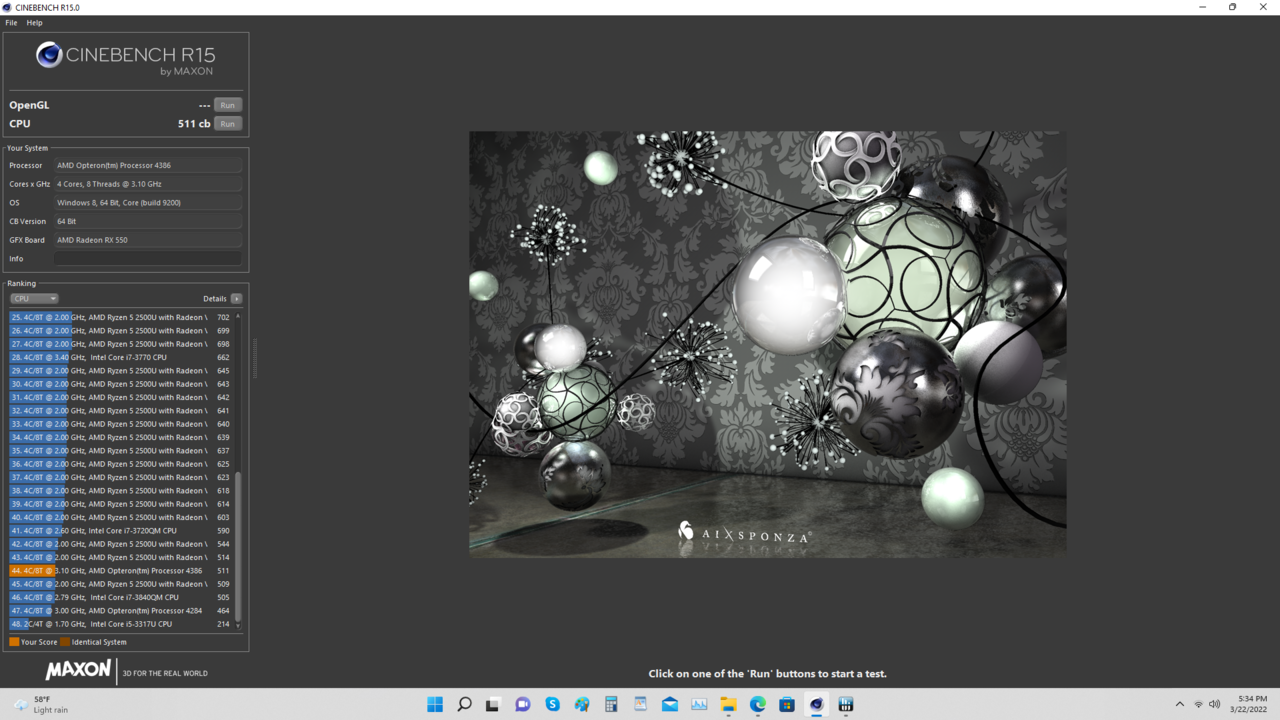Open the File menu
This screenshot has height=720, width=1280.
click(x=10, y=22)
